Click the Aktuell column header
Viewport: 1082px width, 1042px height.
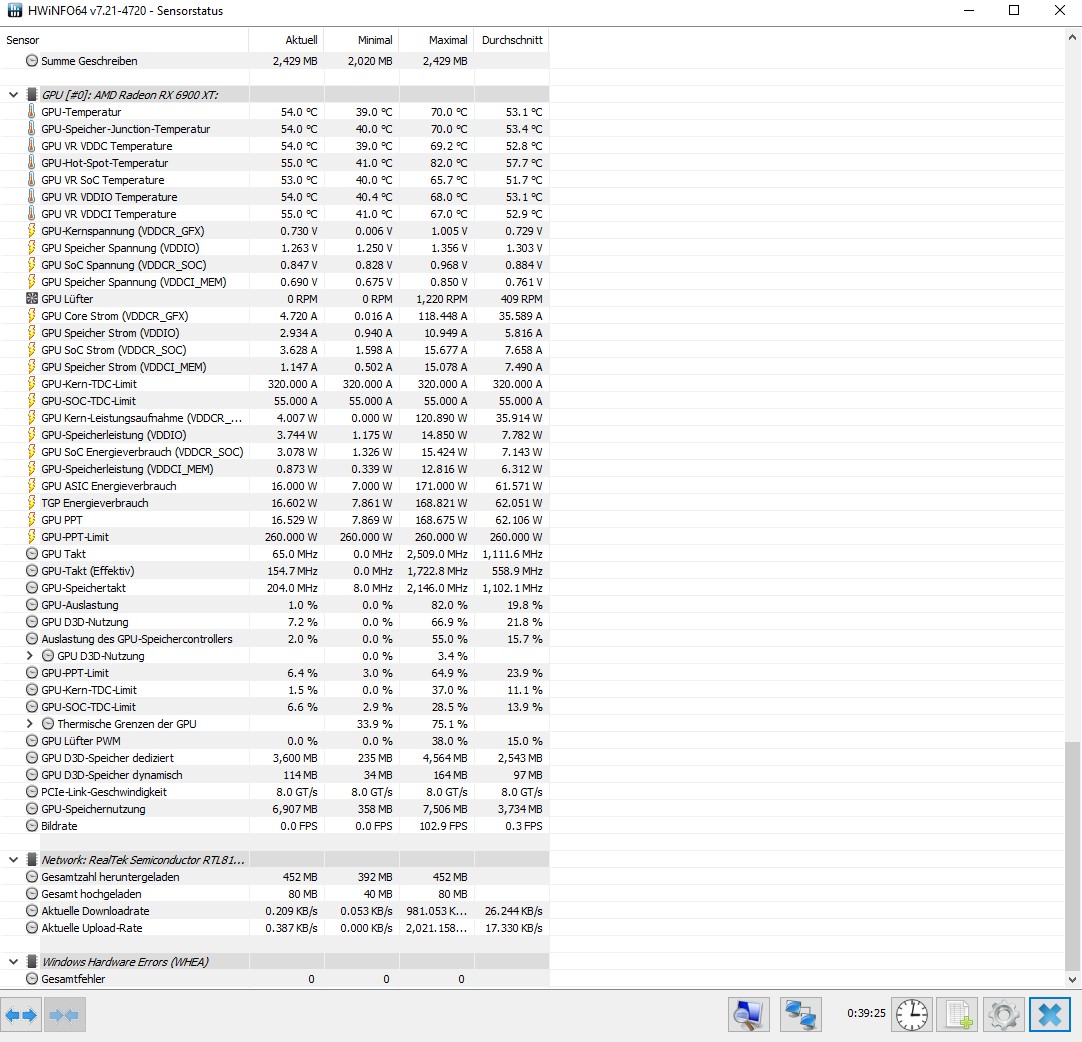pos(286,40)
